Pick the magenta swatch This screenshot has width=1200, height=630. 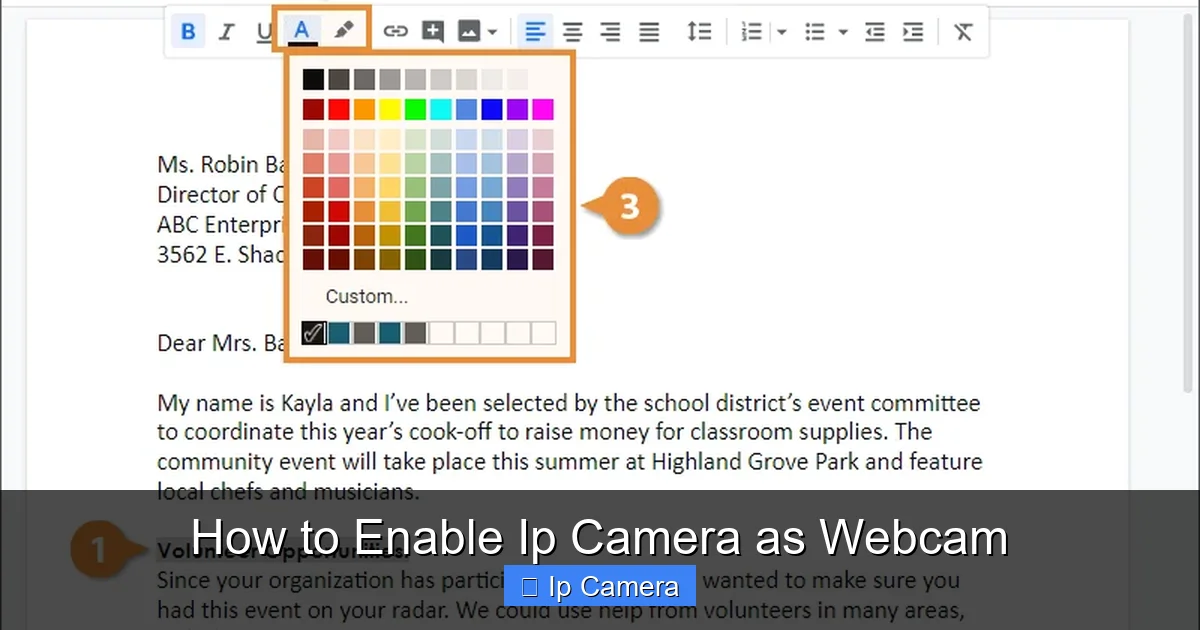[543, 109]
